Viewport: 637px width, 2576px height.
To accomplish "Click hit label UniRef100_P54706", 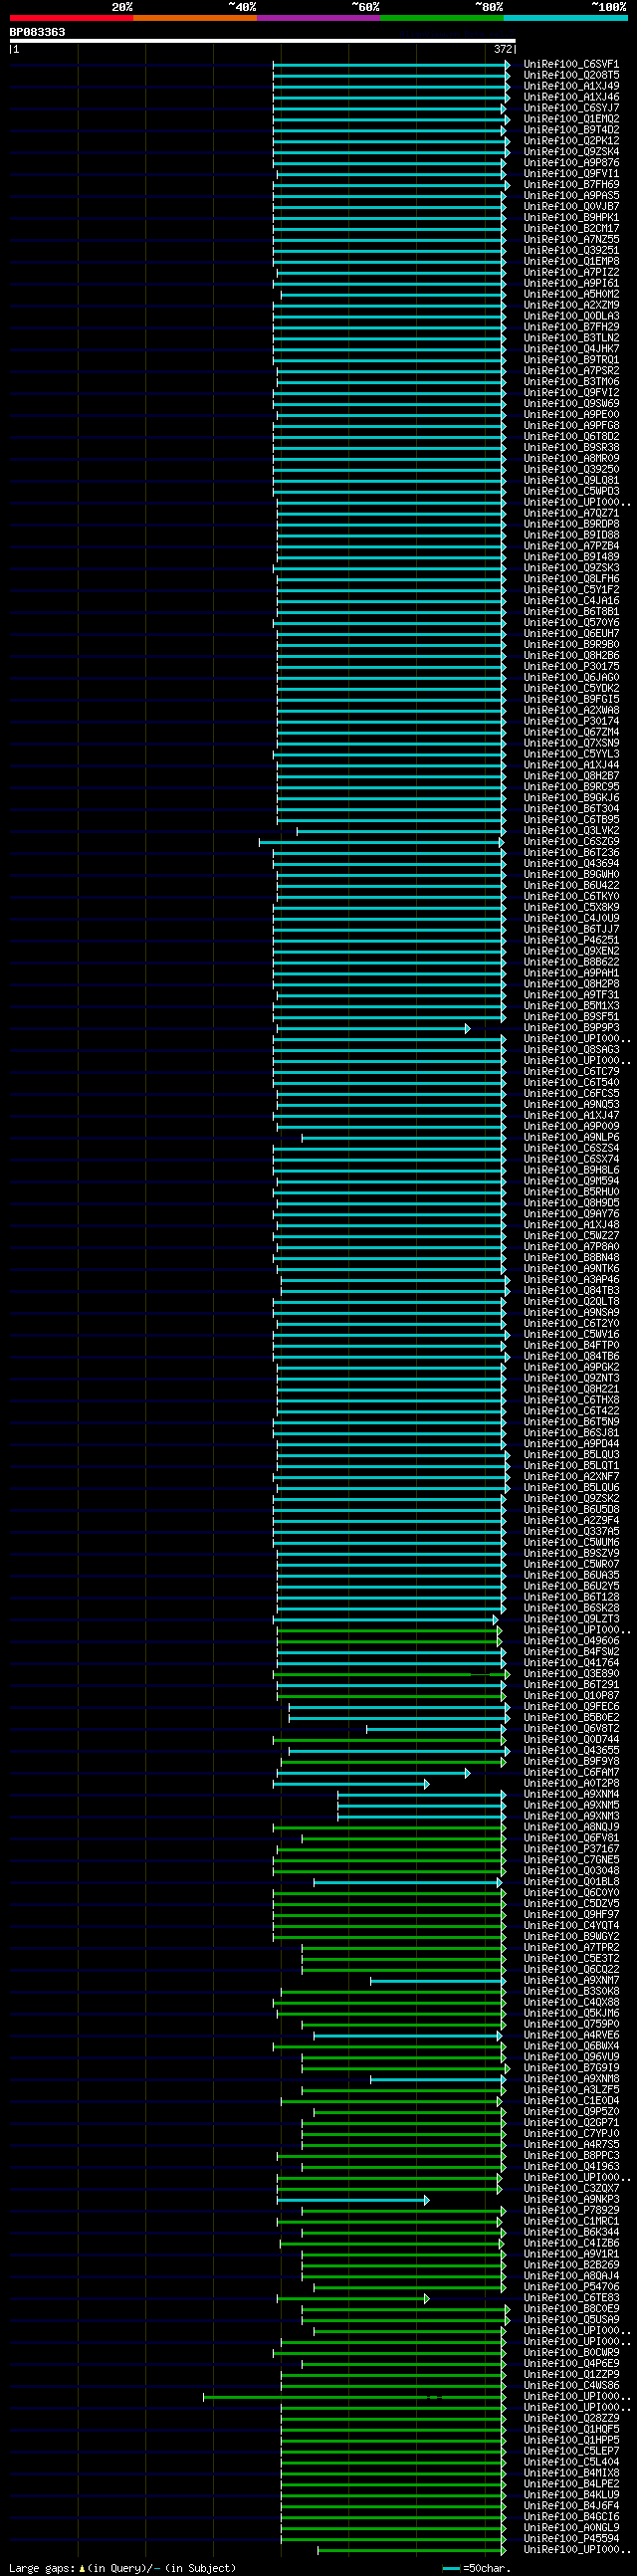I will [571, 2287].
